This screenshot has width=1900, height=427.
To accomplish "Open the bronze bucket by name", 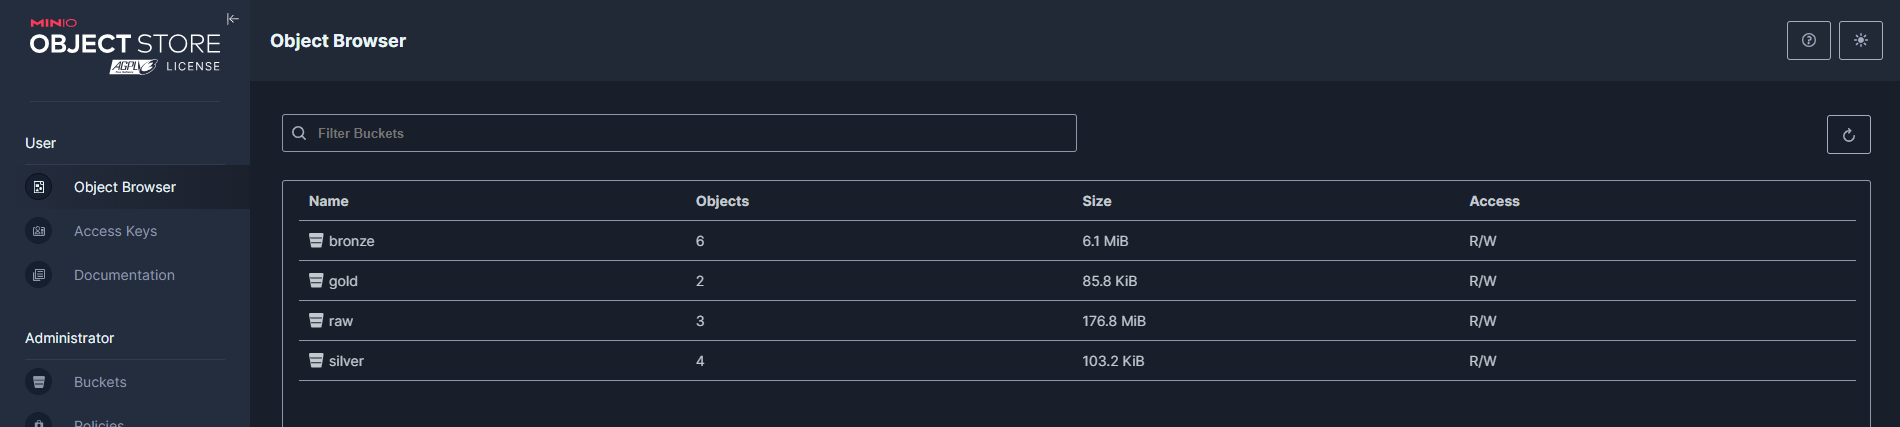I will click(x=352, y=241).
